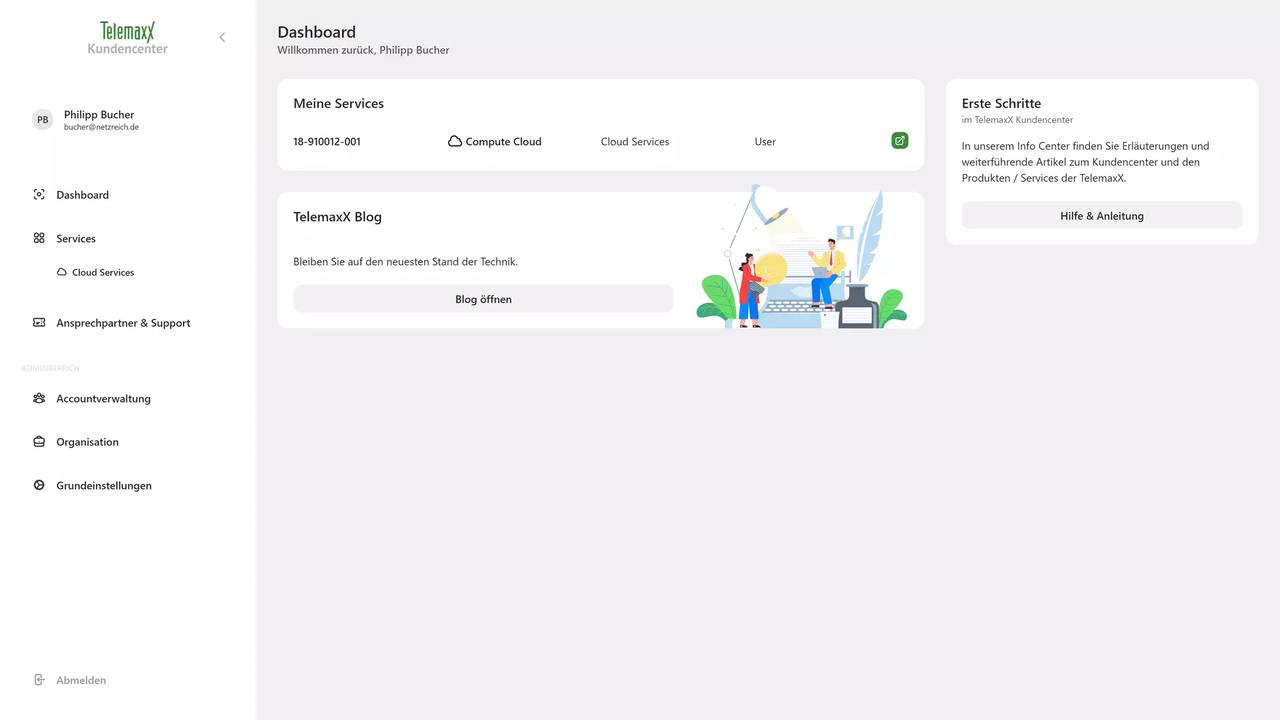Click service number 18-910012-001

[327, 142]
